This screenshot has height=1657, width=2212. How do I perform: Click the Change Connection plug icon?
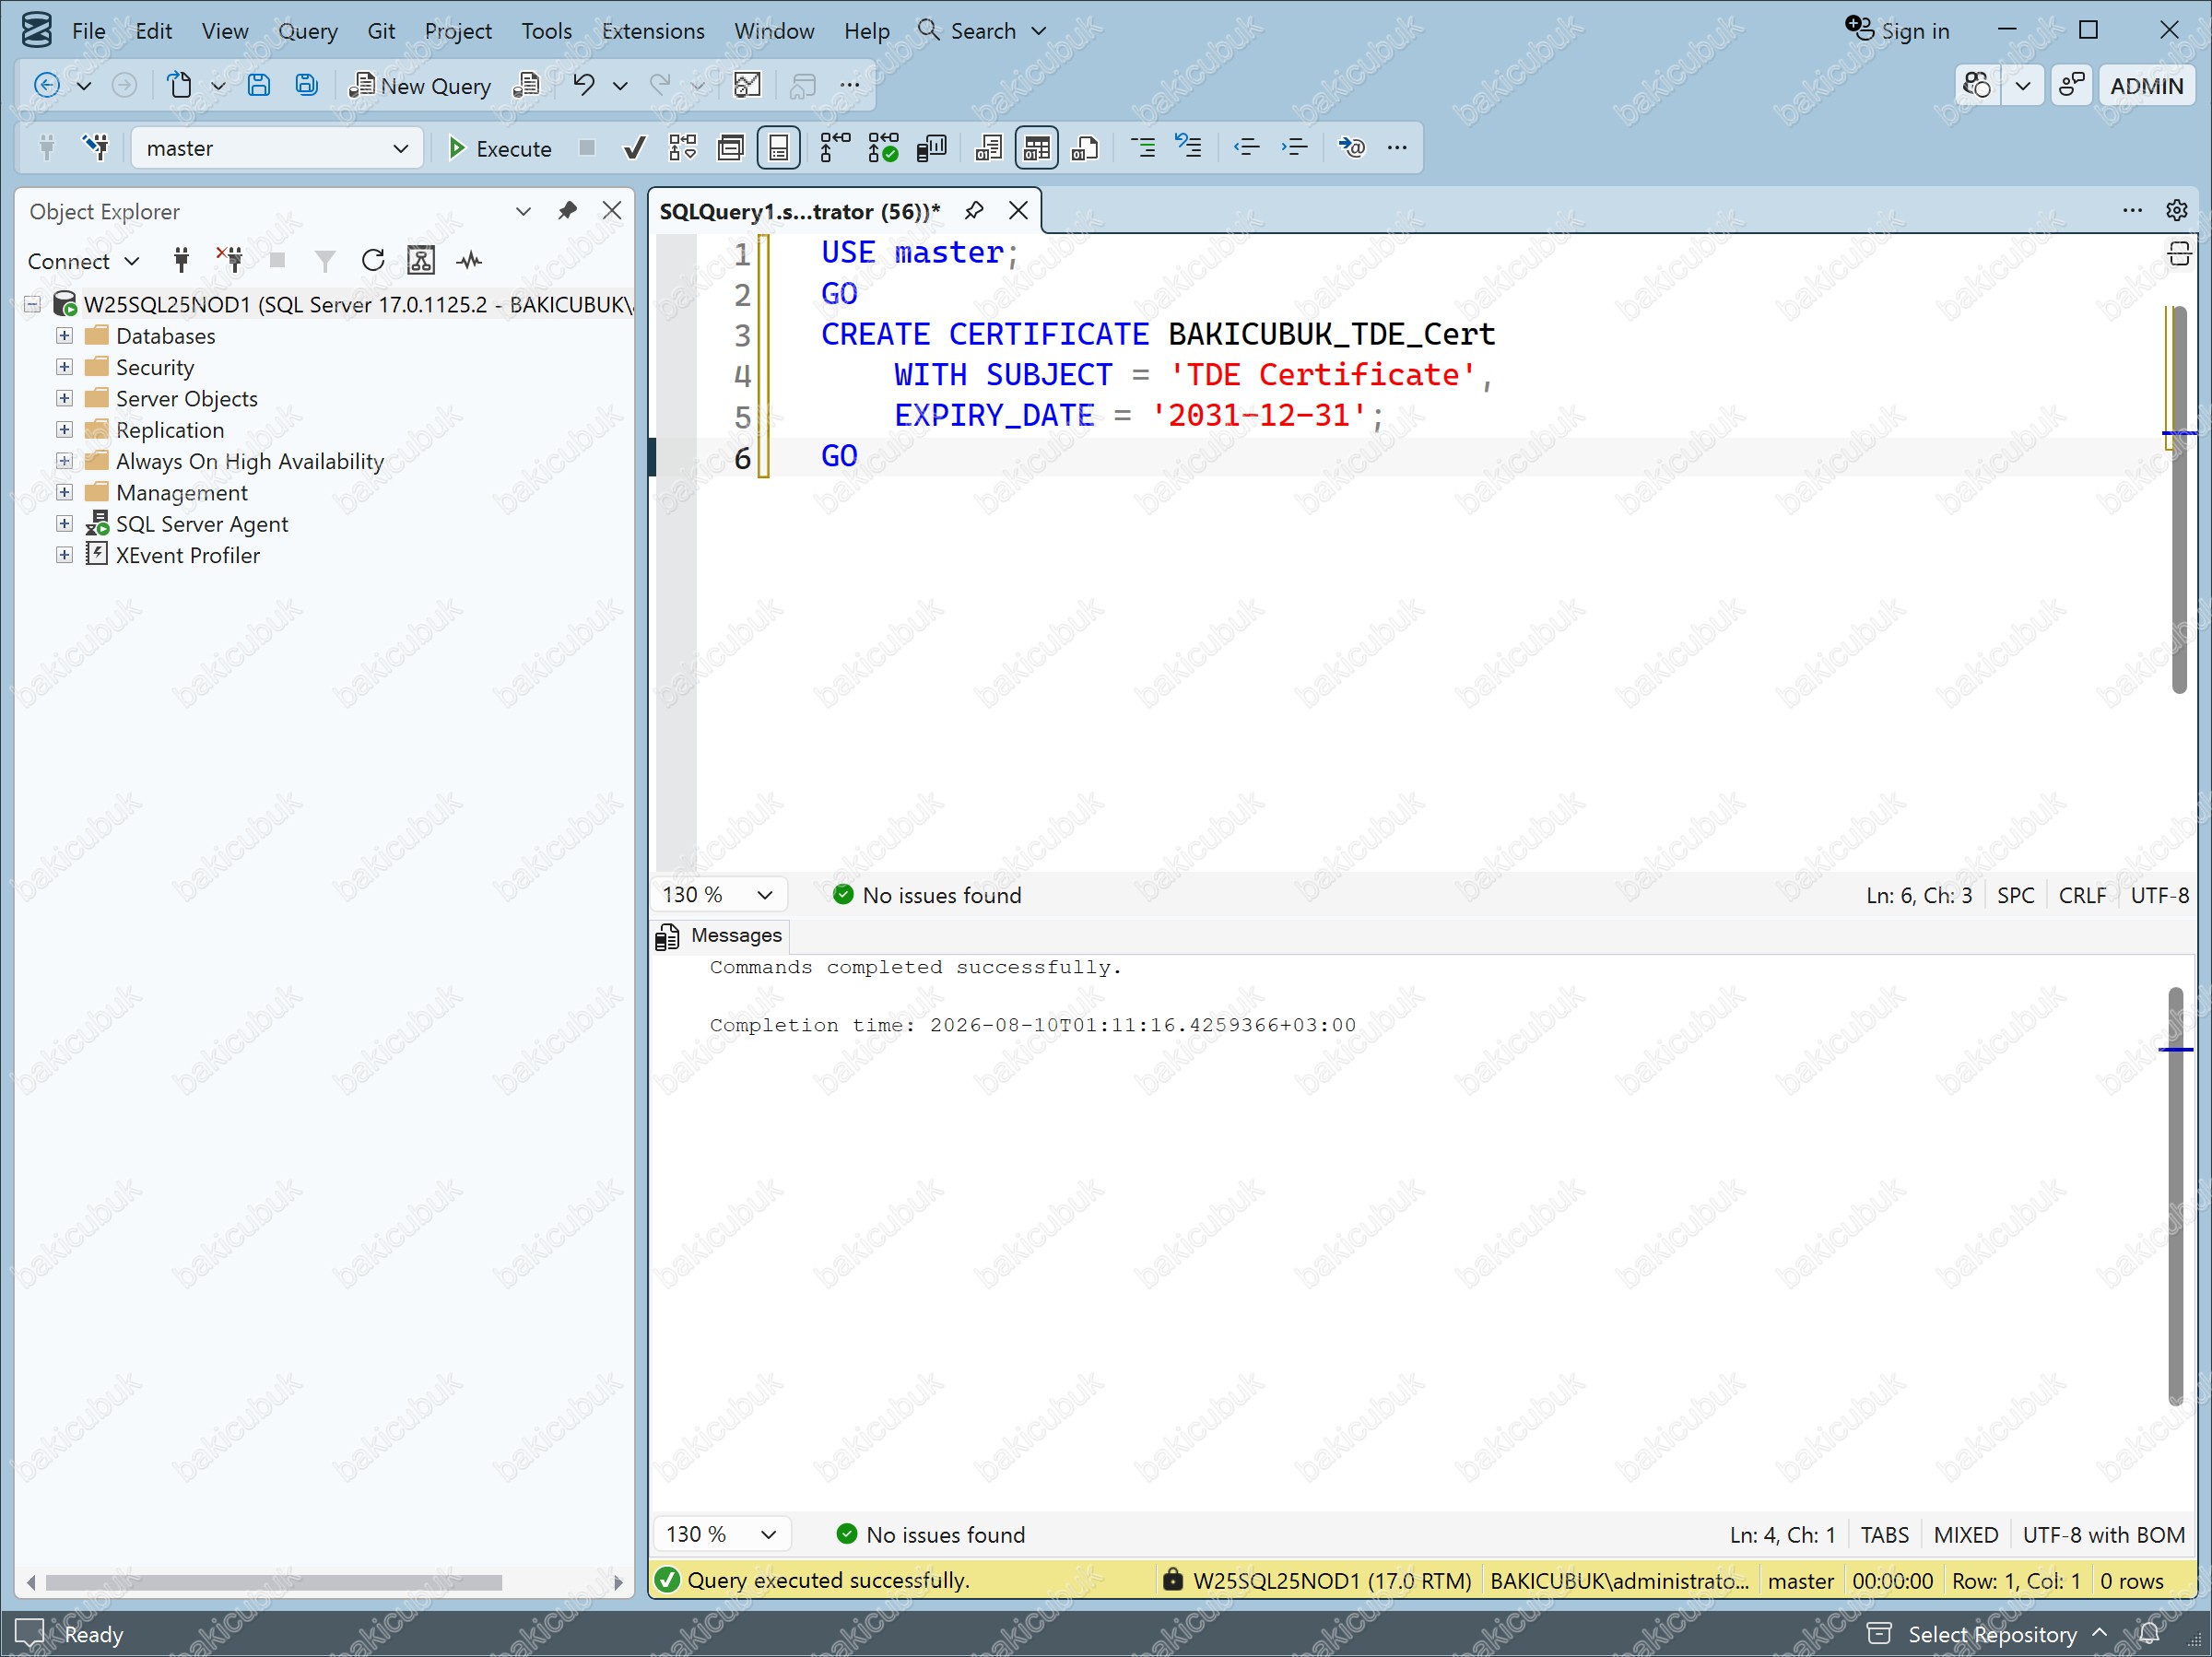[96, 148]
